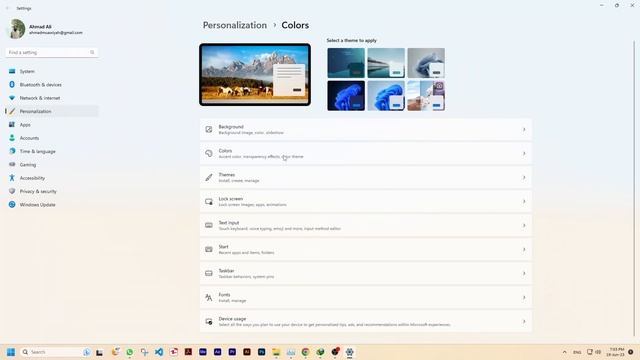Apply the dark teal theme thumbnail
This screenshot has width=640, height=360.
point(346,63)
